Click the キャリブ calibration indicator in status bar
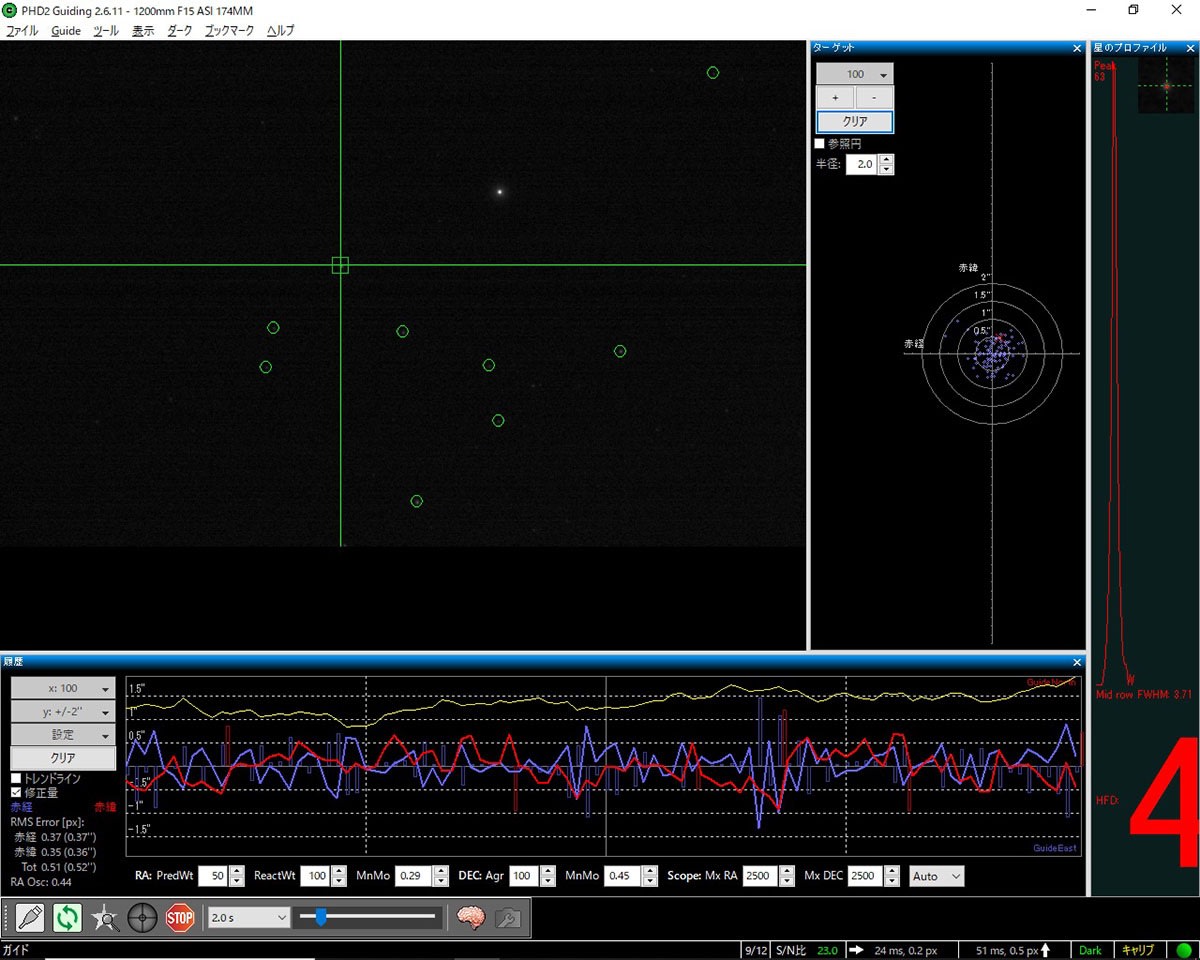1200x960 pixels. [1138, 950]
